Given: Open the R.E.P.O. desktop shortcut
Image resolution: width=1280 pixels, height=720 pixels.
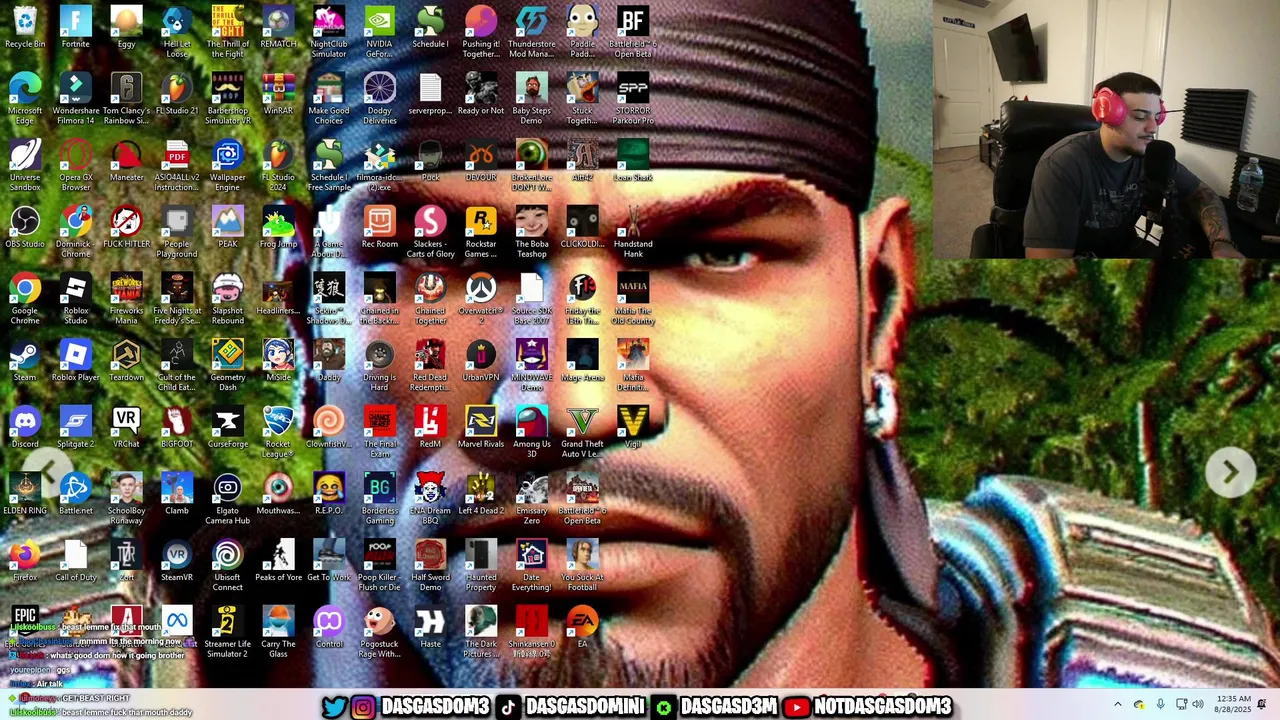Looking at the screenshot, I should coord(329,494).
